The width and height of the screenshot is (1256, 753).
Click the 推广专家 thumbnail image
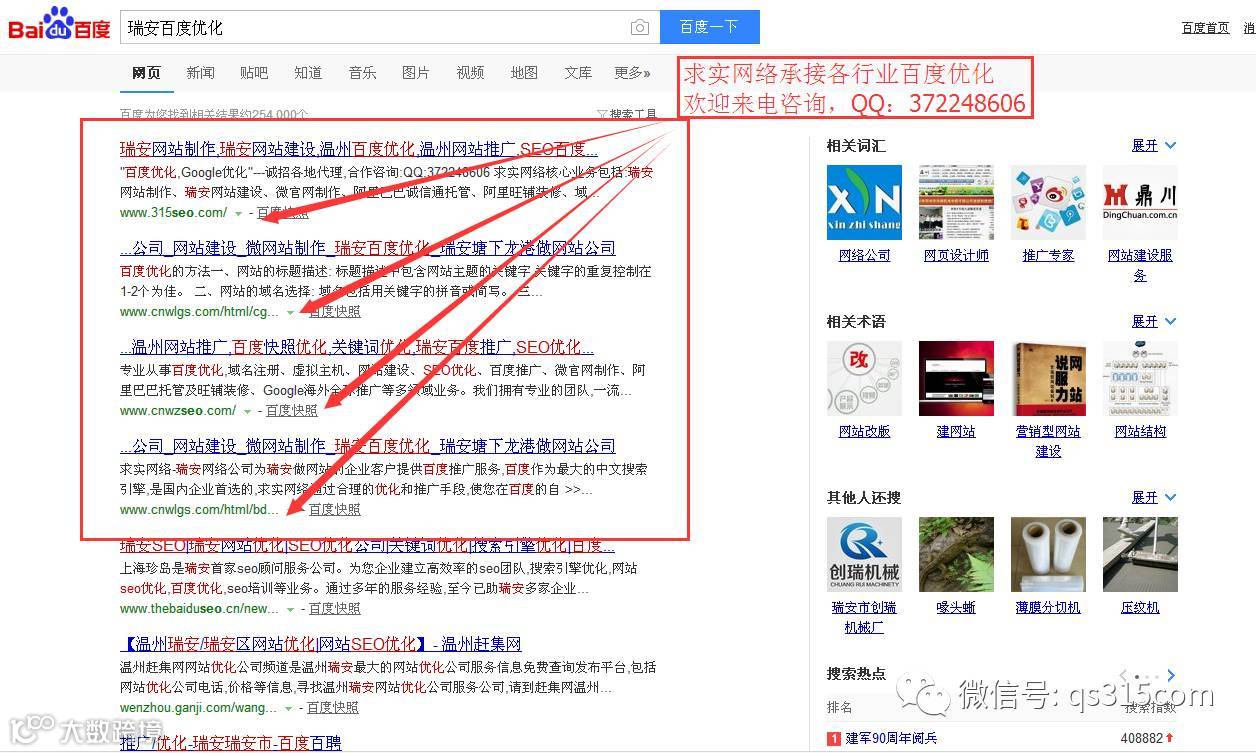click(x=1048, y=203)
